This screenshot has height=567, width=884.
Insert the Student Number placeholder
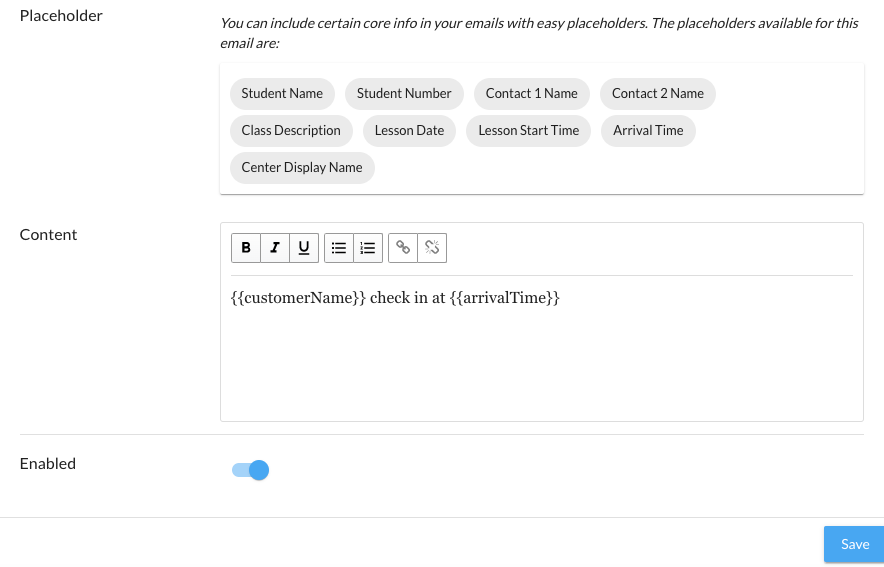tap(404, 93)
